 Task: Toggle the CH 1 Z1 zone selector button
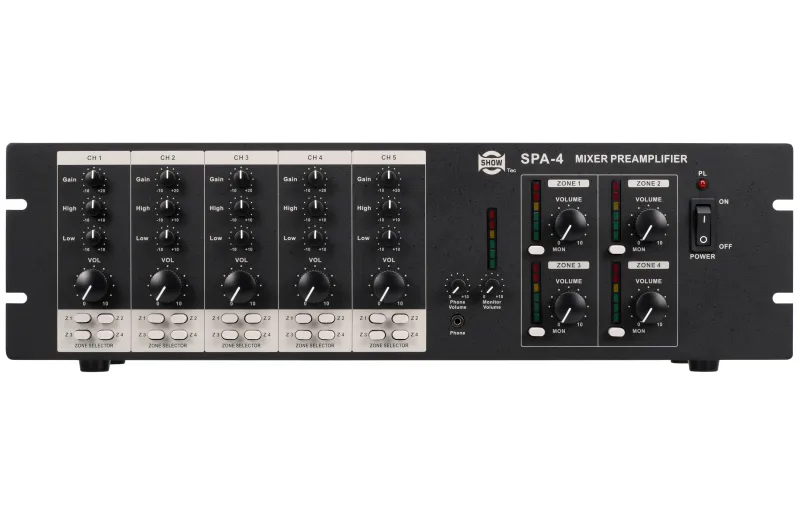tap(83, 318)
